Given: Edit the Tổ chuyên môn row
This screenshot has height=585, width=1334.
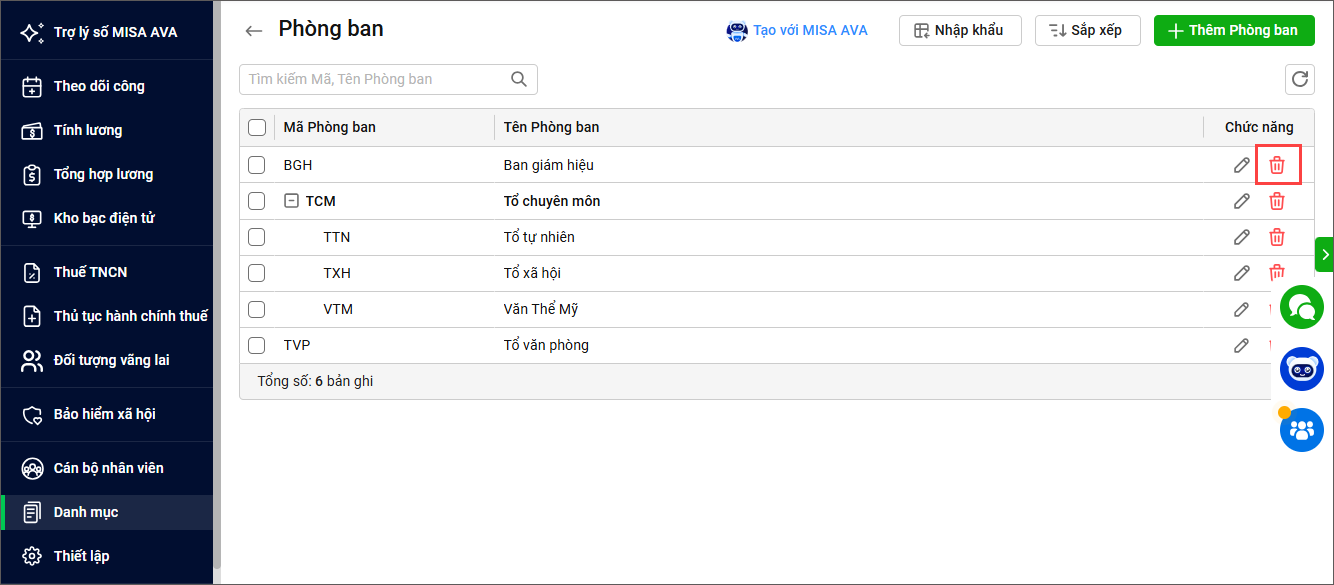Looking at the screenshot, I should pyautogui.click(x=1241, y=201).
